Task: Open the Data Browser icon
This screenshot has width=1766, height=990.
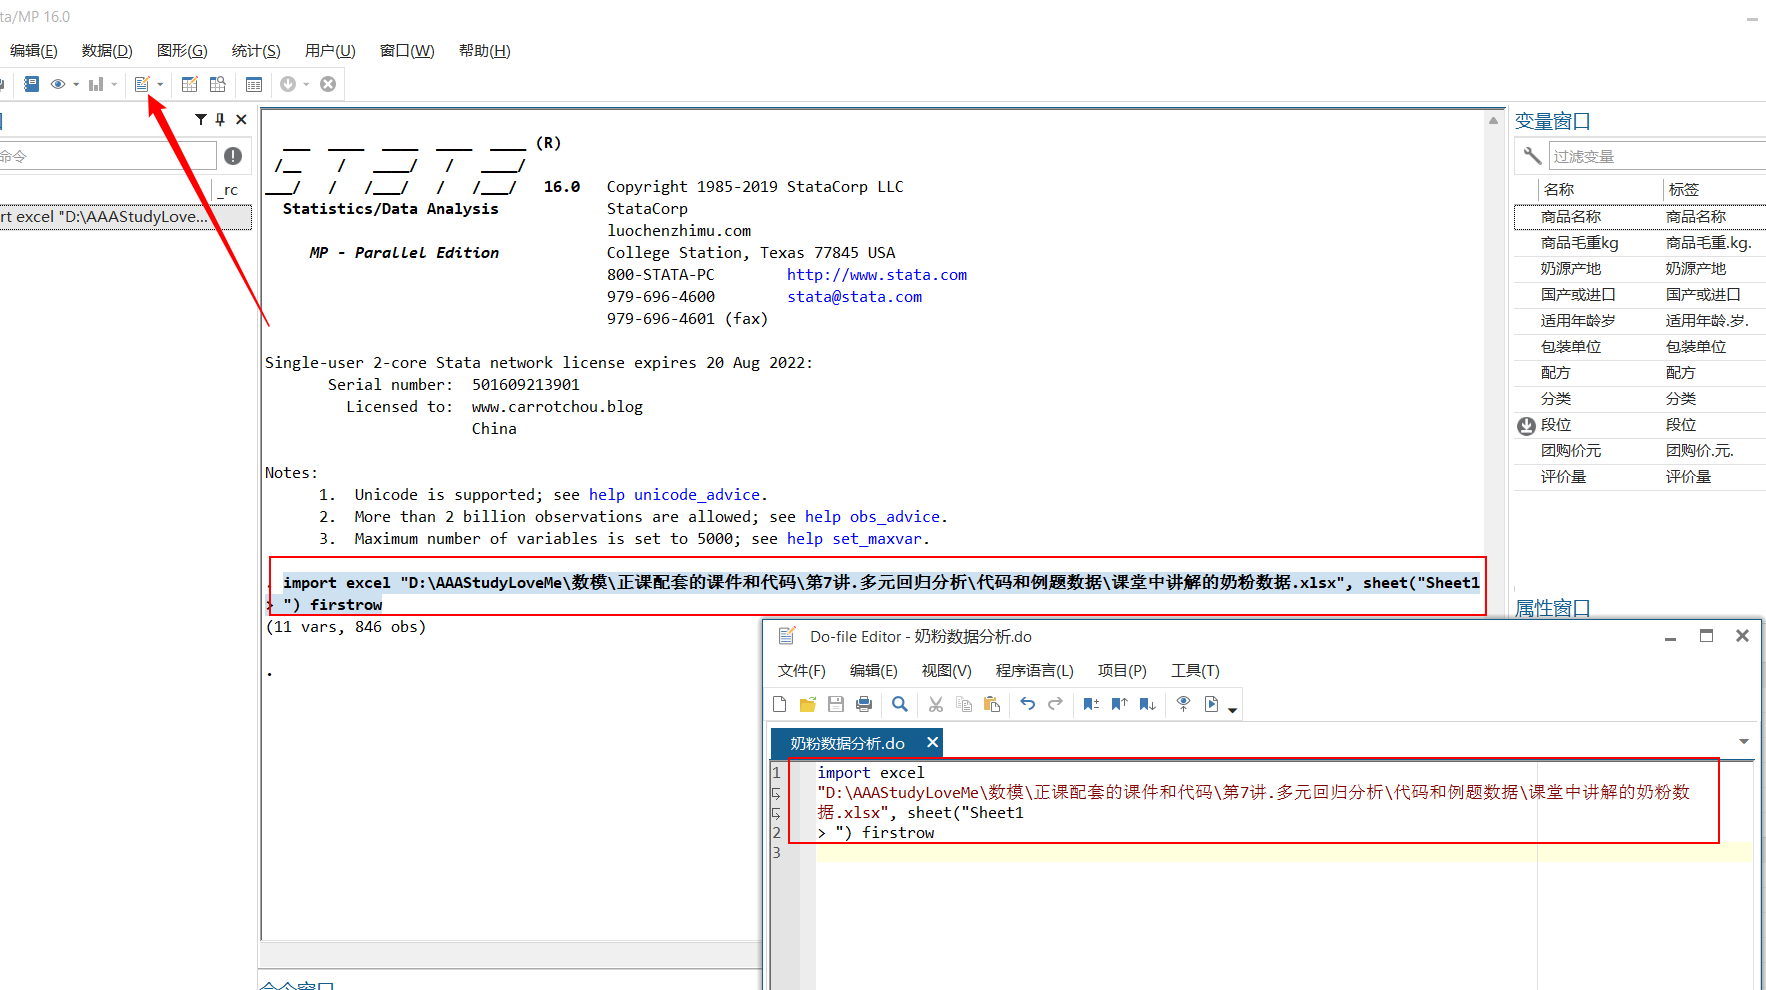Action: [217, 85]
